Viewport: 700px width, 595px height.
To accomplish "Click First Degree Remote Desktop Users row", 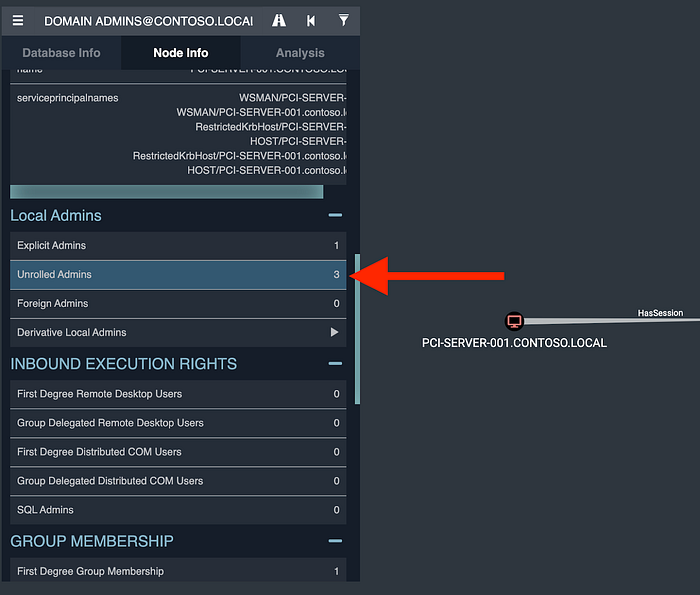I will point(178,394).
